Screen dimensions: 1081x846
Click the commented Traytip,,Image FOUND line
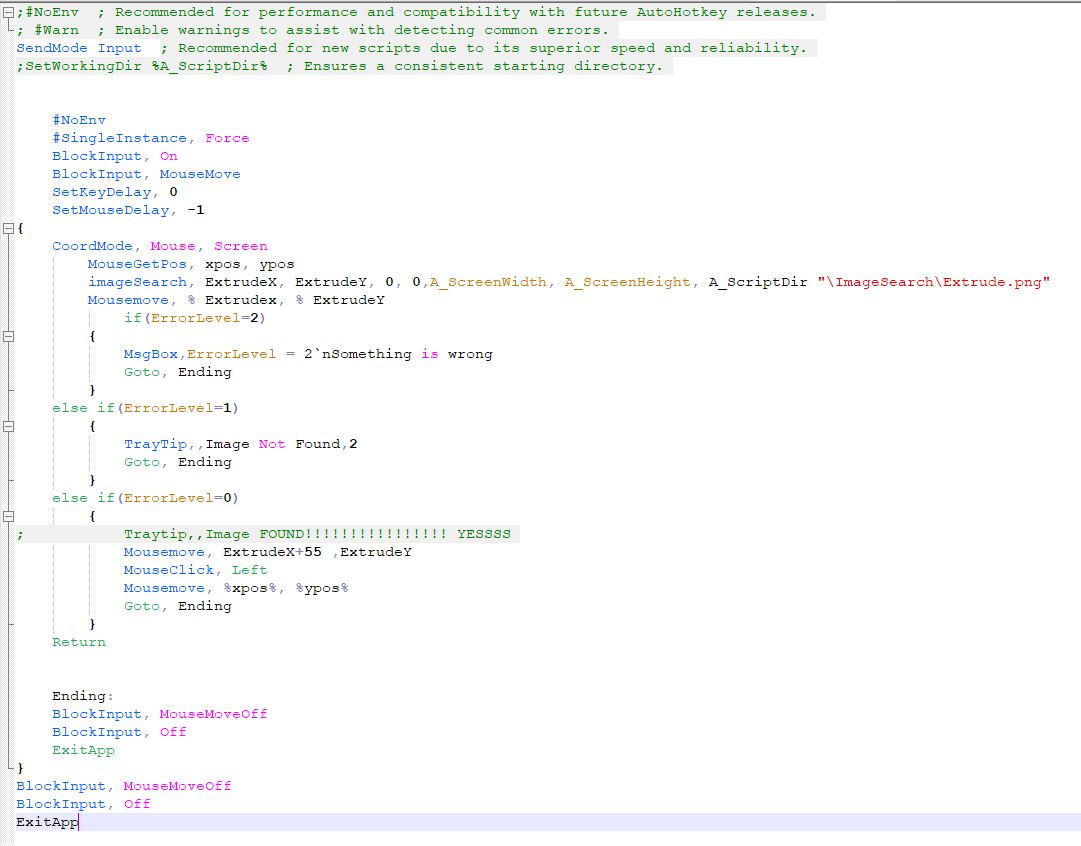[317, 534]
